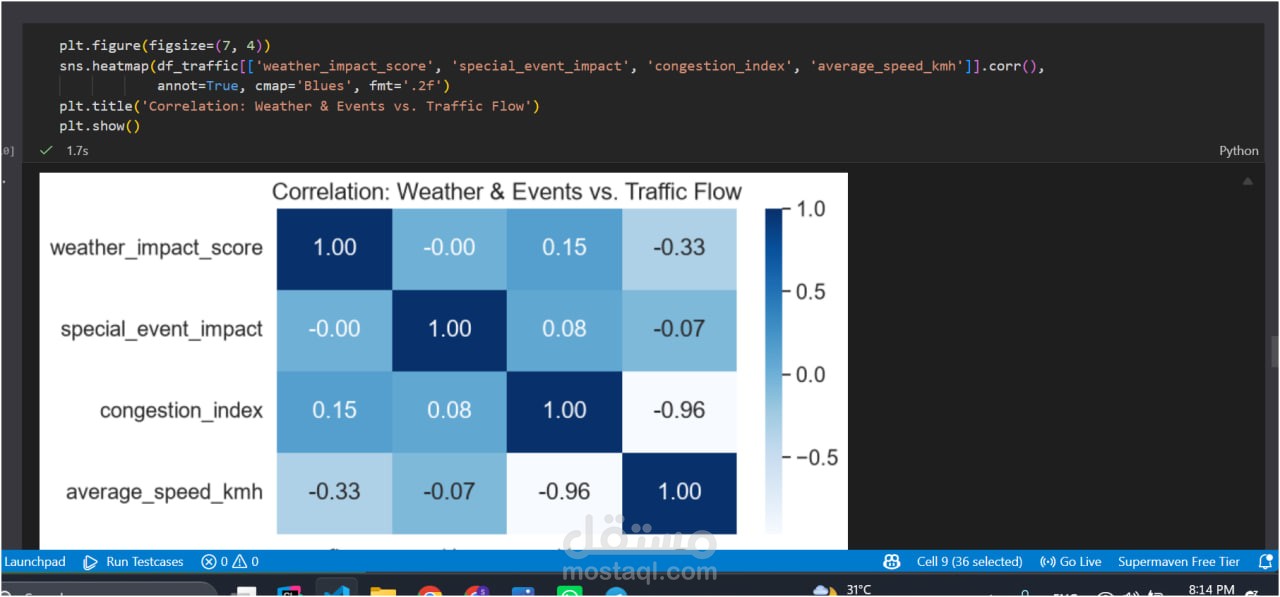Open the Supermaven Free Tier status item
Viewport: 1280px width, 597px height.
point(1178,562)
